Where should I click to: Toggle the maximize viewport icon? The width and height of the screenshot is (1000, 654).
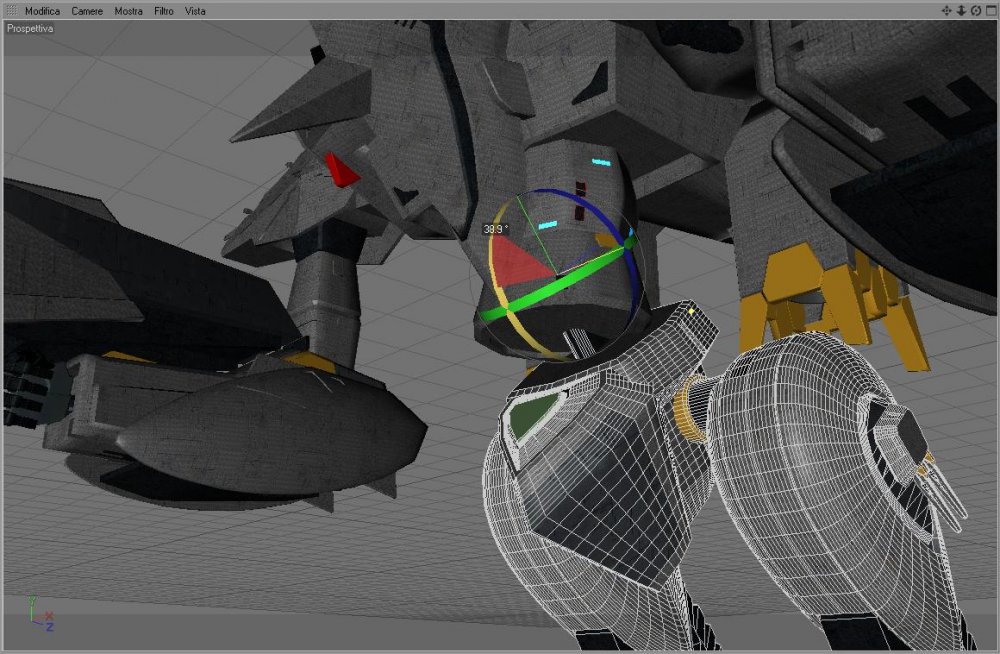point(990,10)
